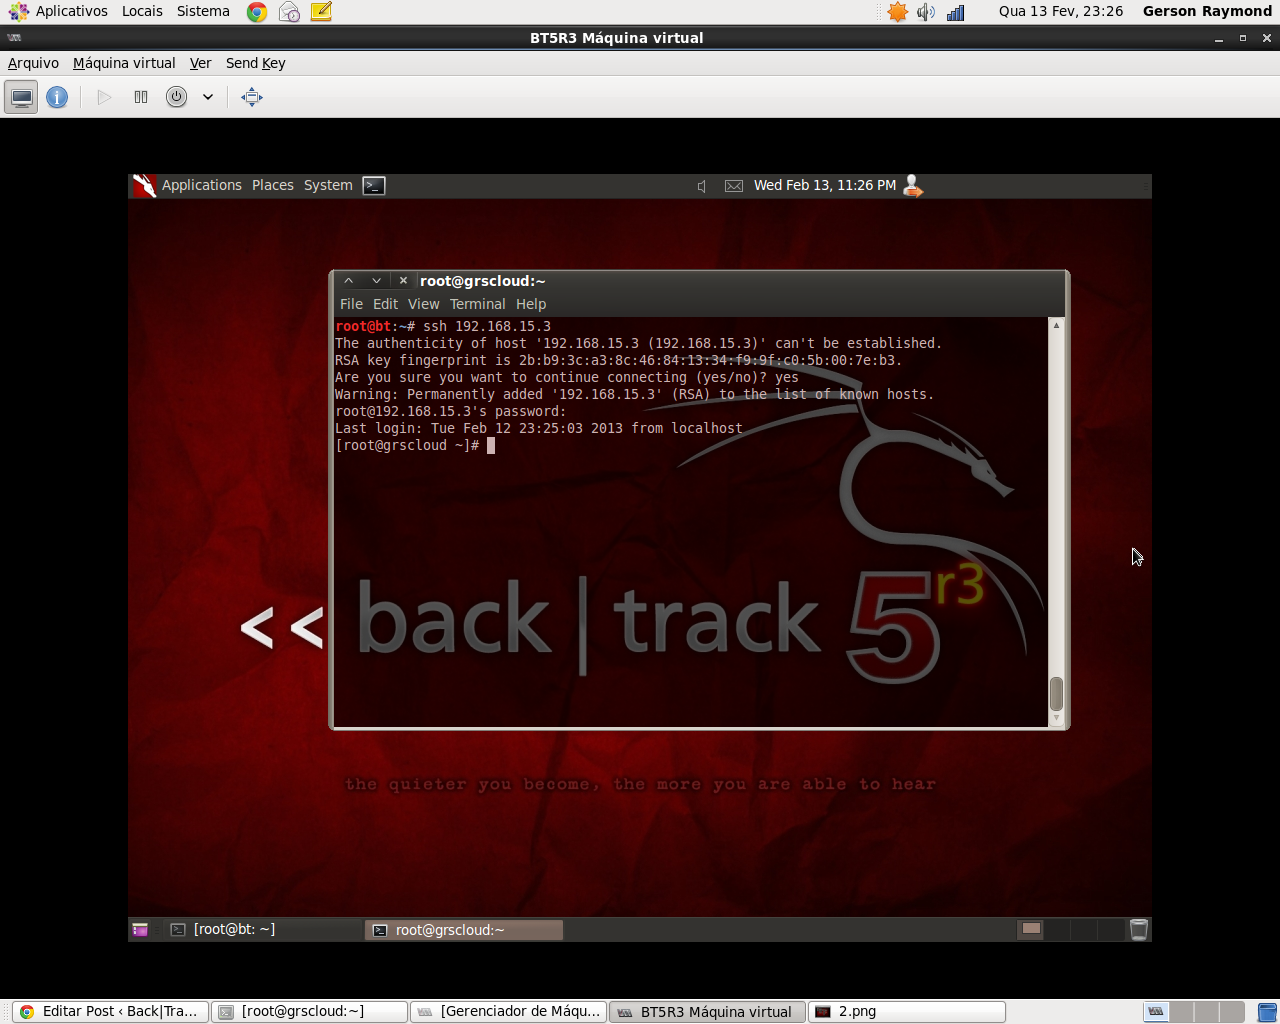Open the host Aplicativos menu
Viewport: 1280px width, 1024px height.
point(60,11)
